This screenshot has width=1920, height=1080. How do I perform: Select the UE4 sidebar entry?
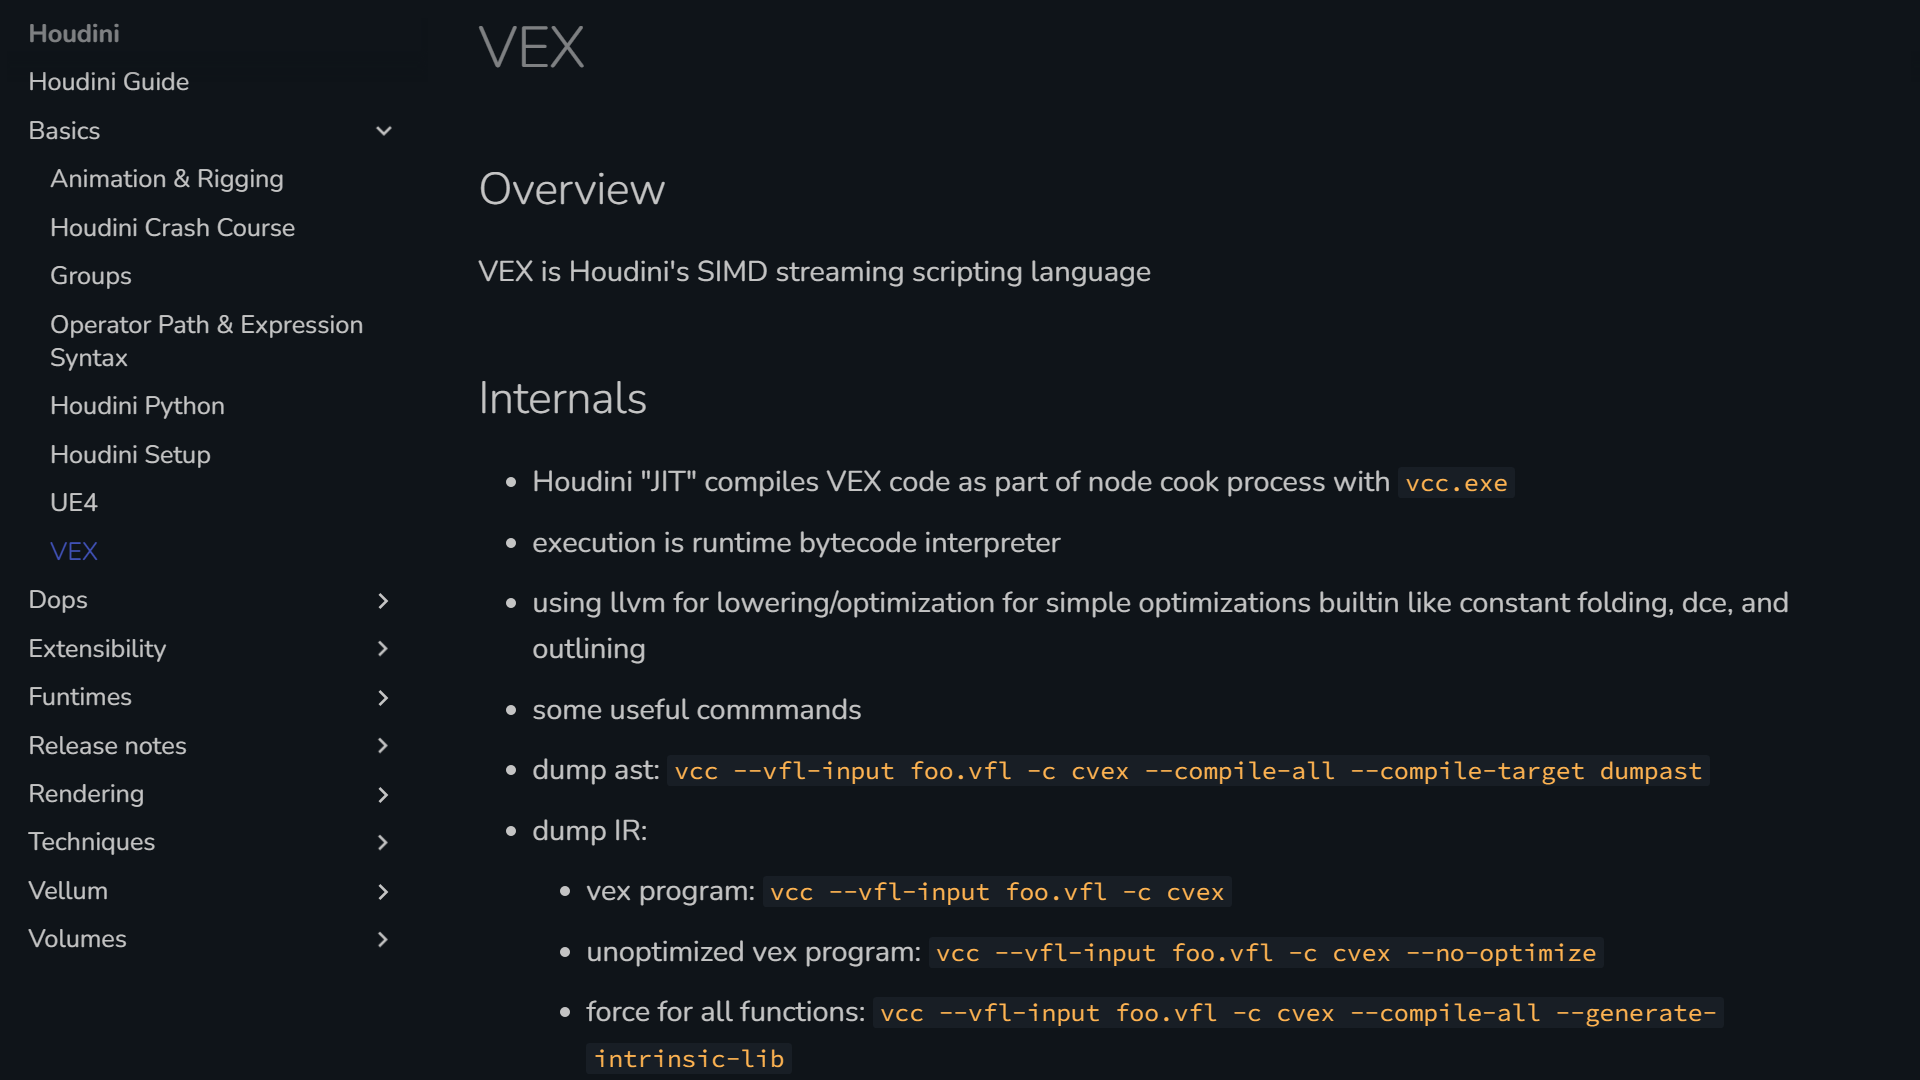pyautogui.click(x=73, y=503)
